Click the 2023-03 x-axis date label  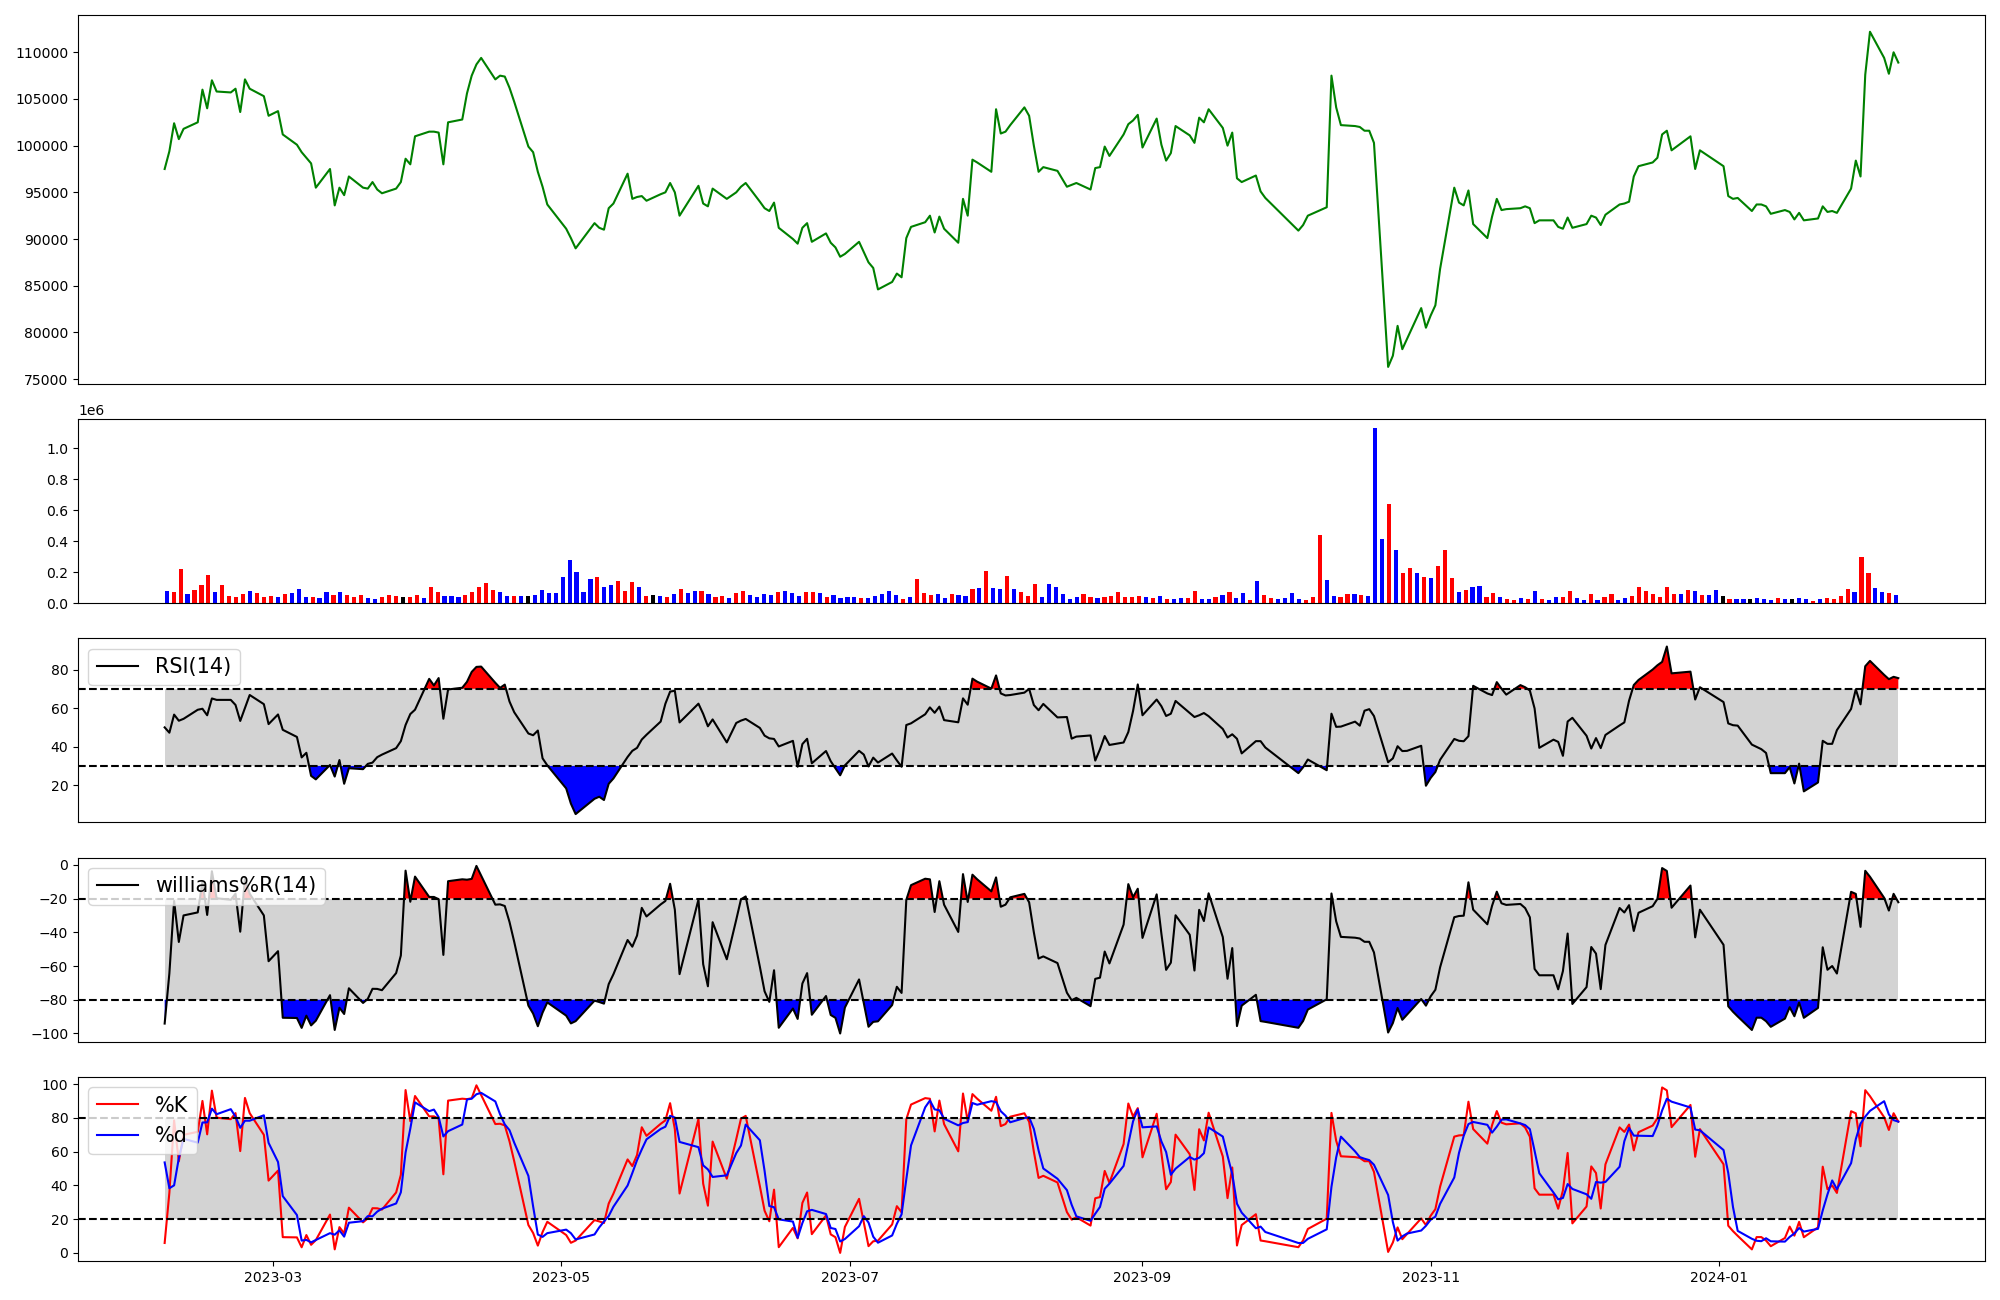click(273, 1277)
